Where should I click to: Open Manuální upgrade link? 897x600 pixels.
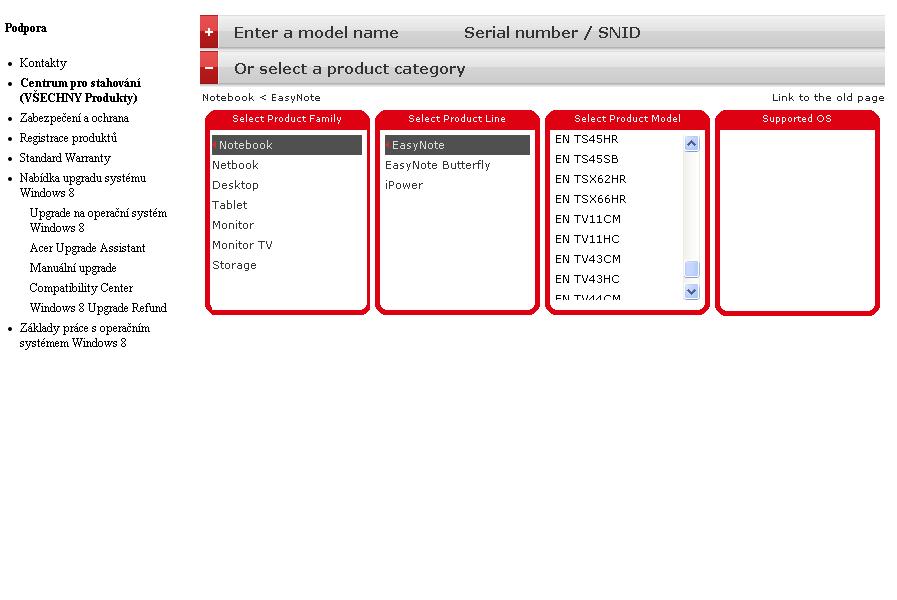(73, 268)
